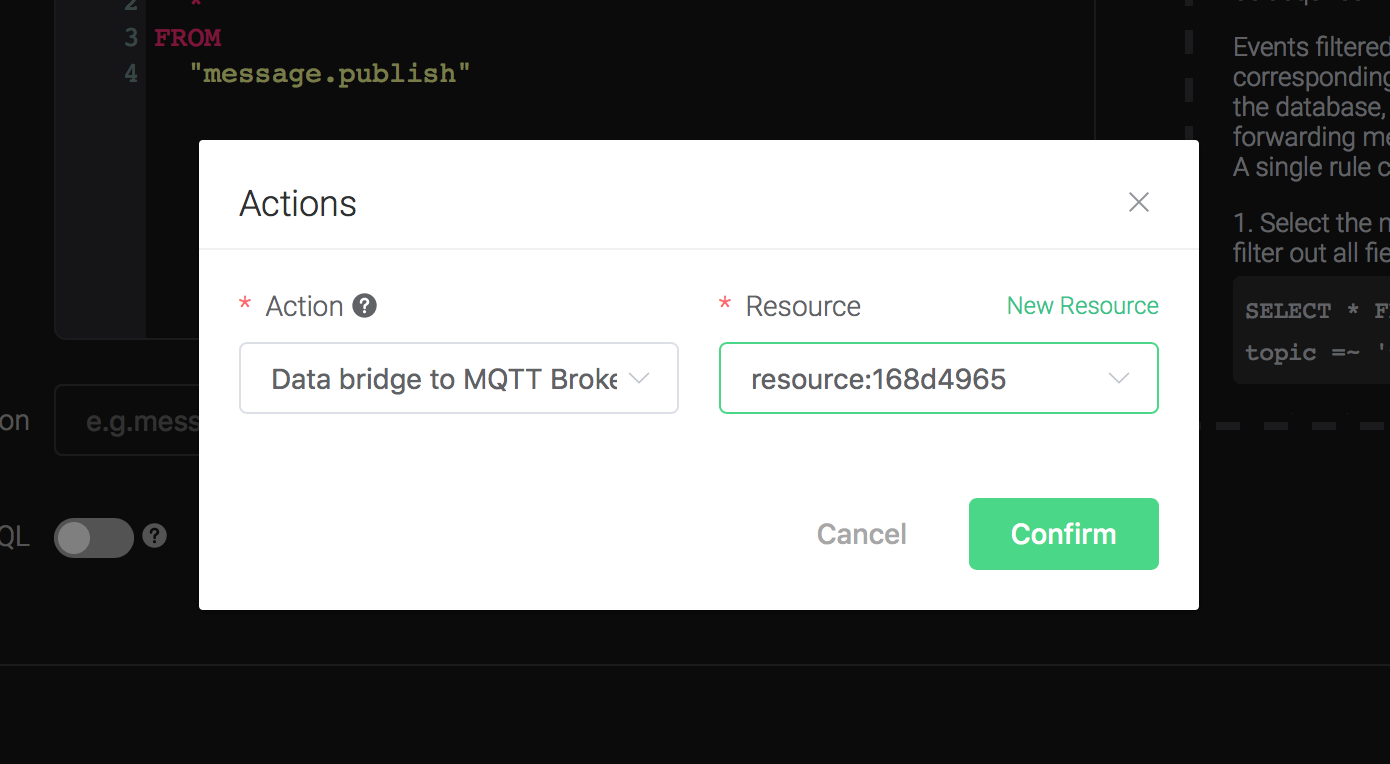Confirm the action selection
Viewport: 1390px width, 764px height.
click(x=1064, y=534)
